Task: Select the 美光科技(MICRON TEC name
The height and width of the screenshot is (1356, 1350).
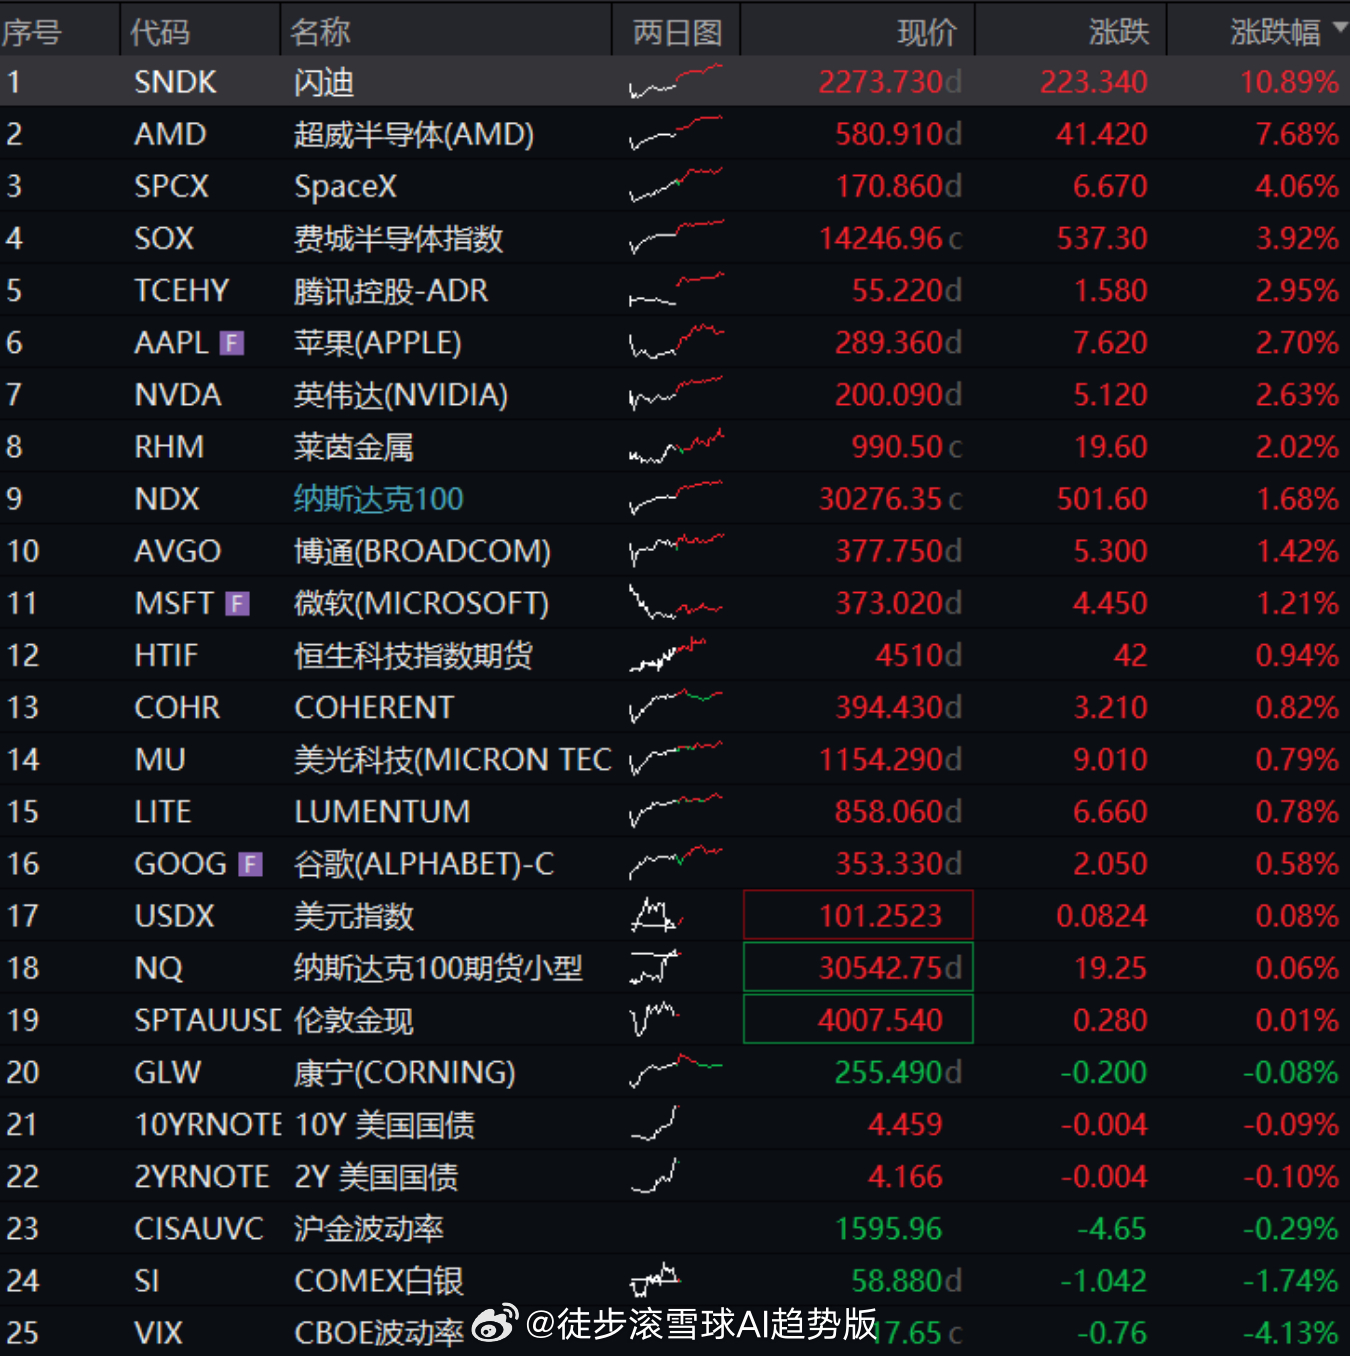Action: tap(452, 760)
